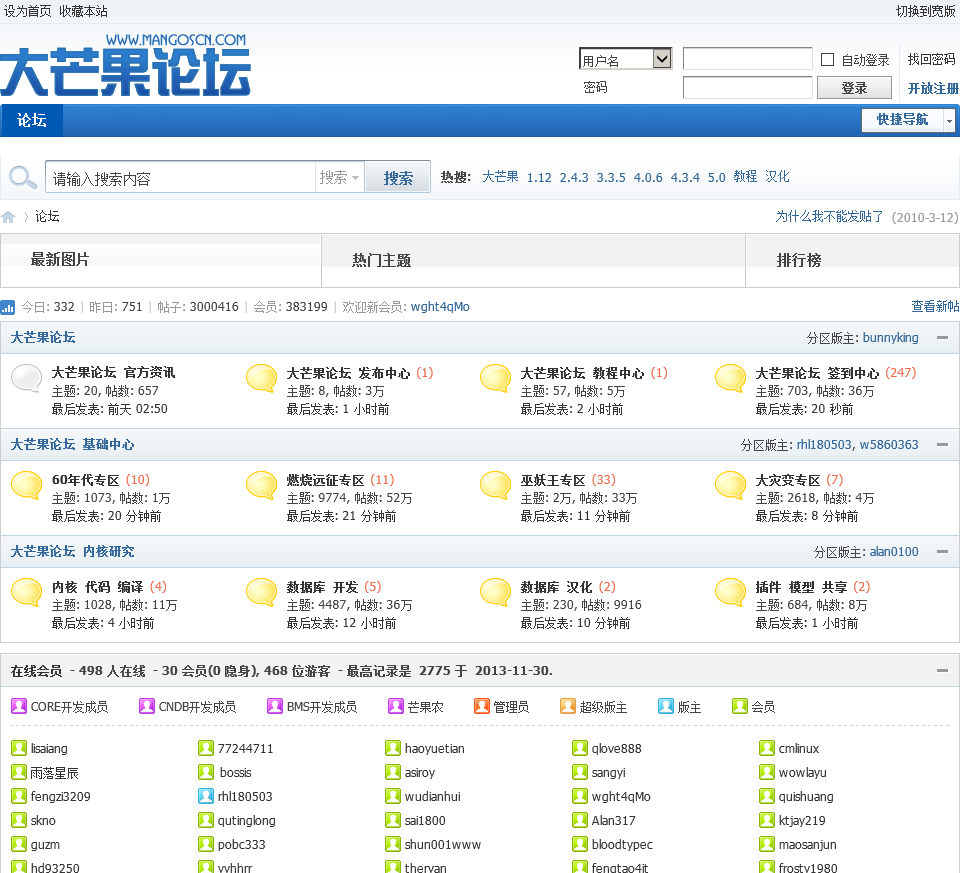The image size is (960, 873).
Task: Click the yellow bubble icon for 大灾变专区
Action: point(730,485)
